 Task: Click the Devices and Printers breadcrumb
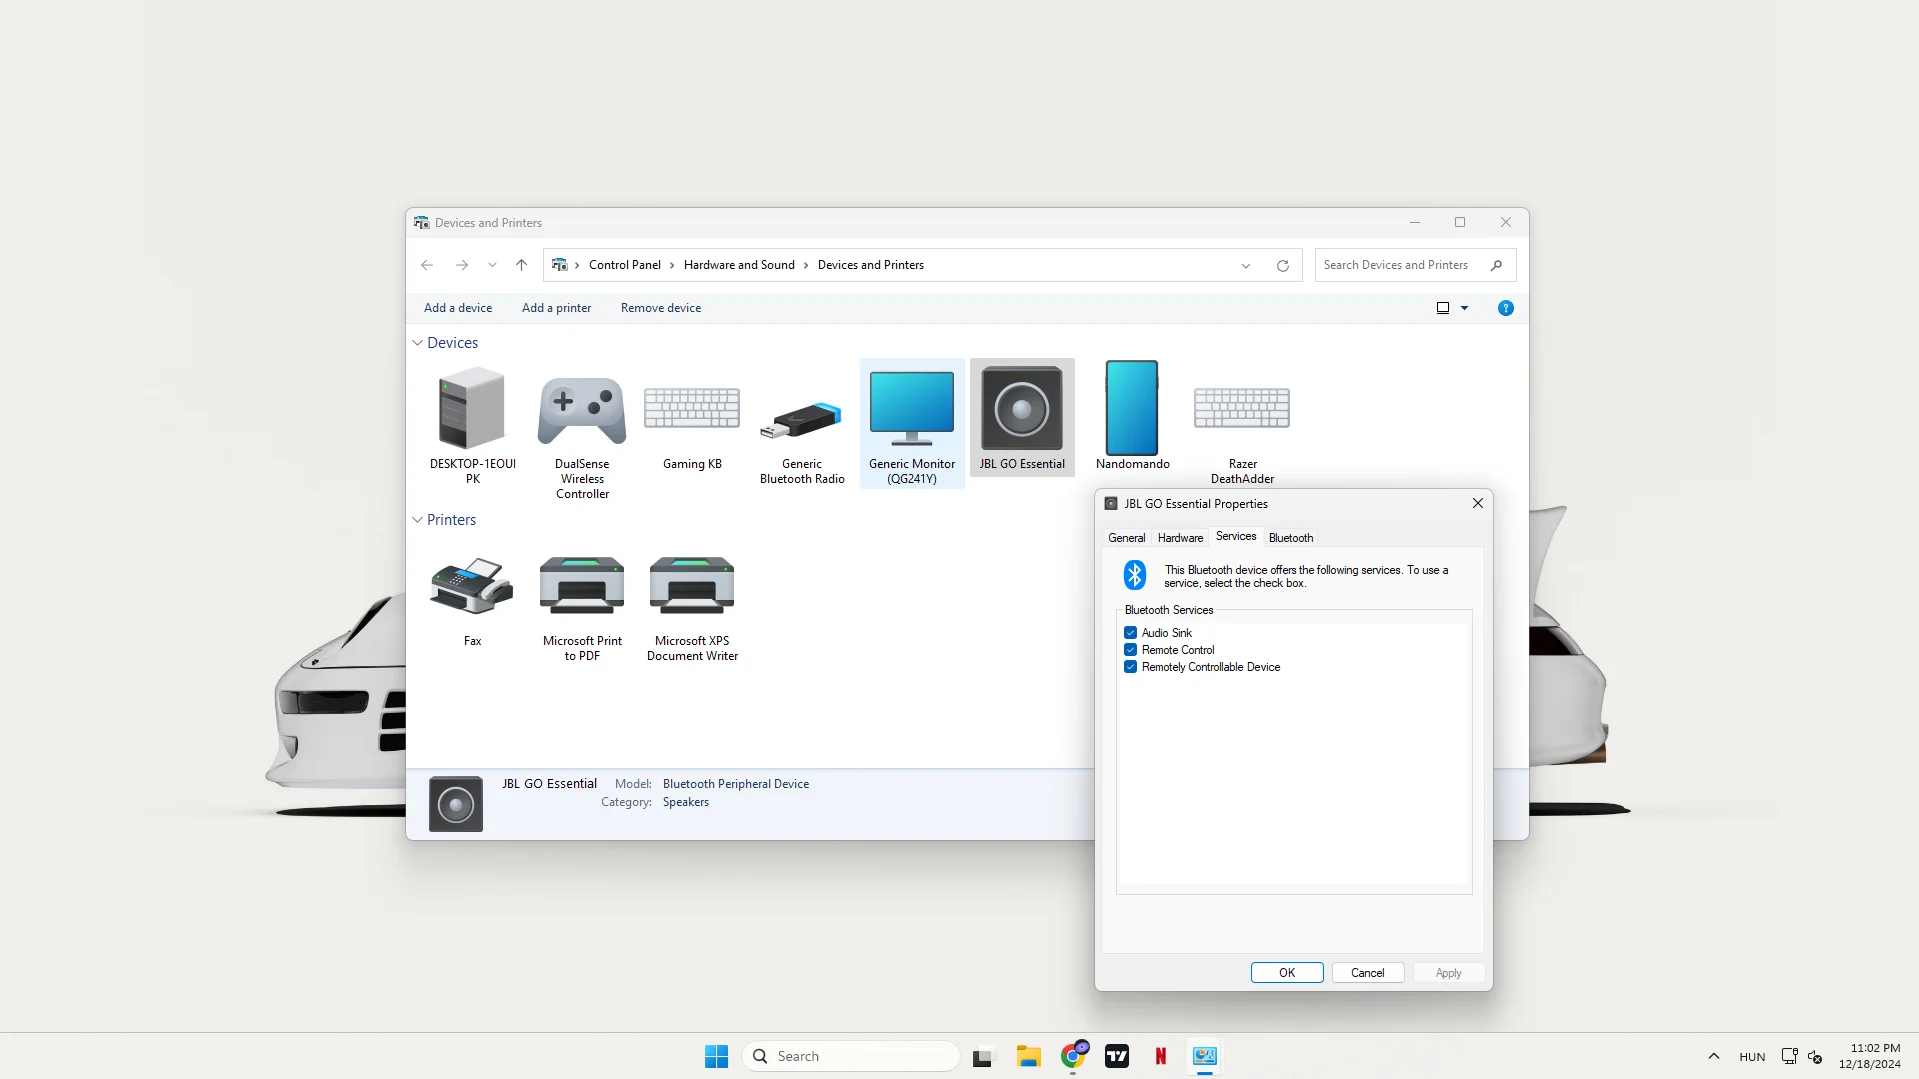click(x=871, y=265)
